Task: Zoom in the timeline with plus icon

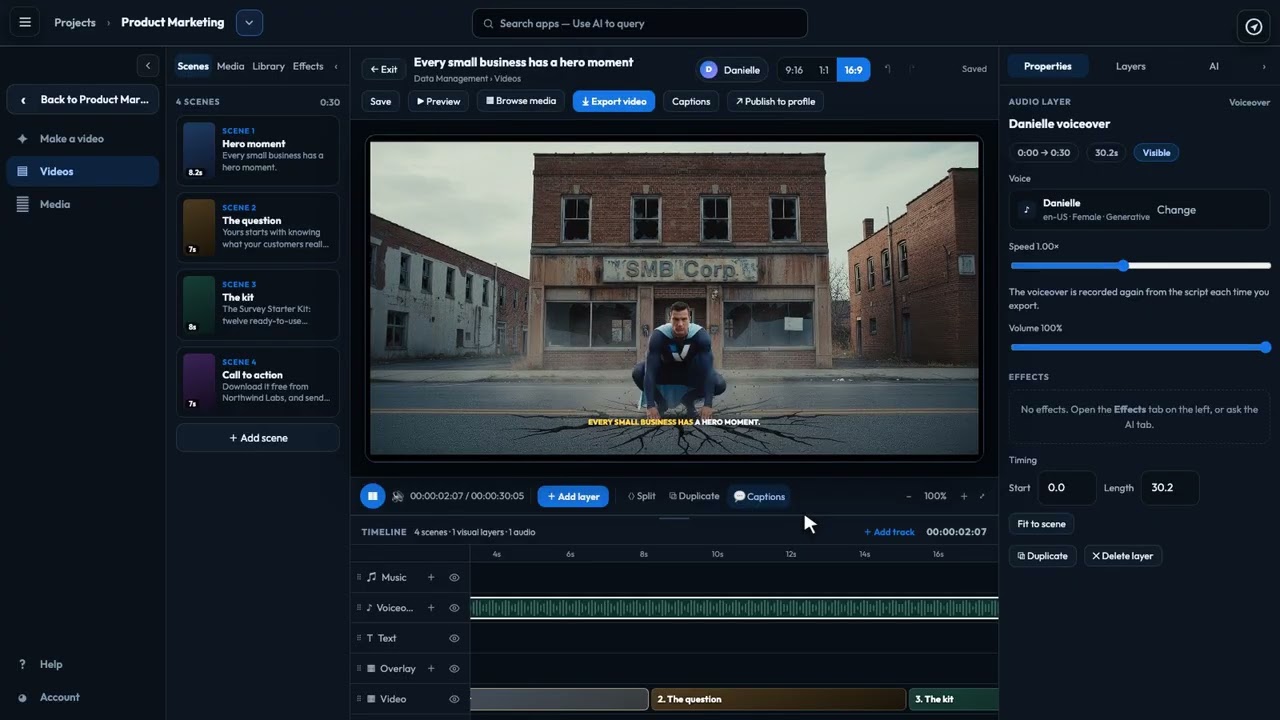Action: 964,496
